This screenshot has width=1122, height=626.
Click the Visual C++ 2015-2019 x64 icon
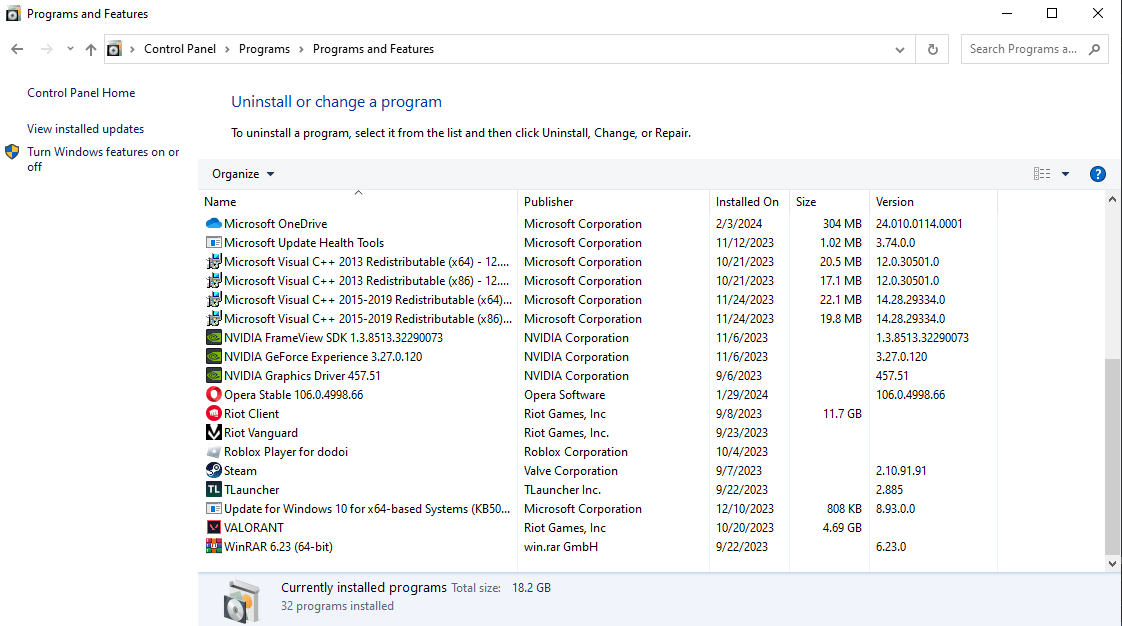(213, 300)
